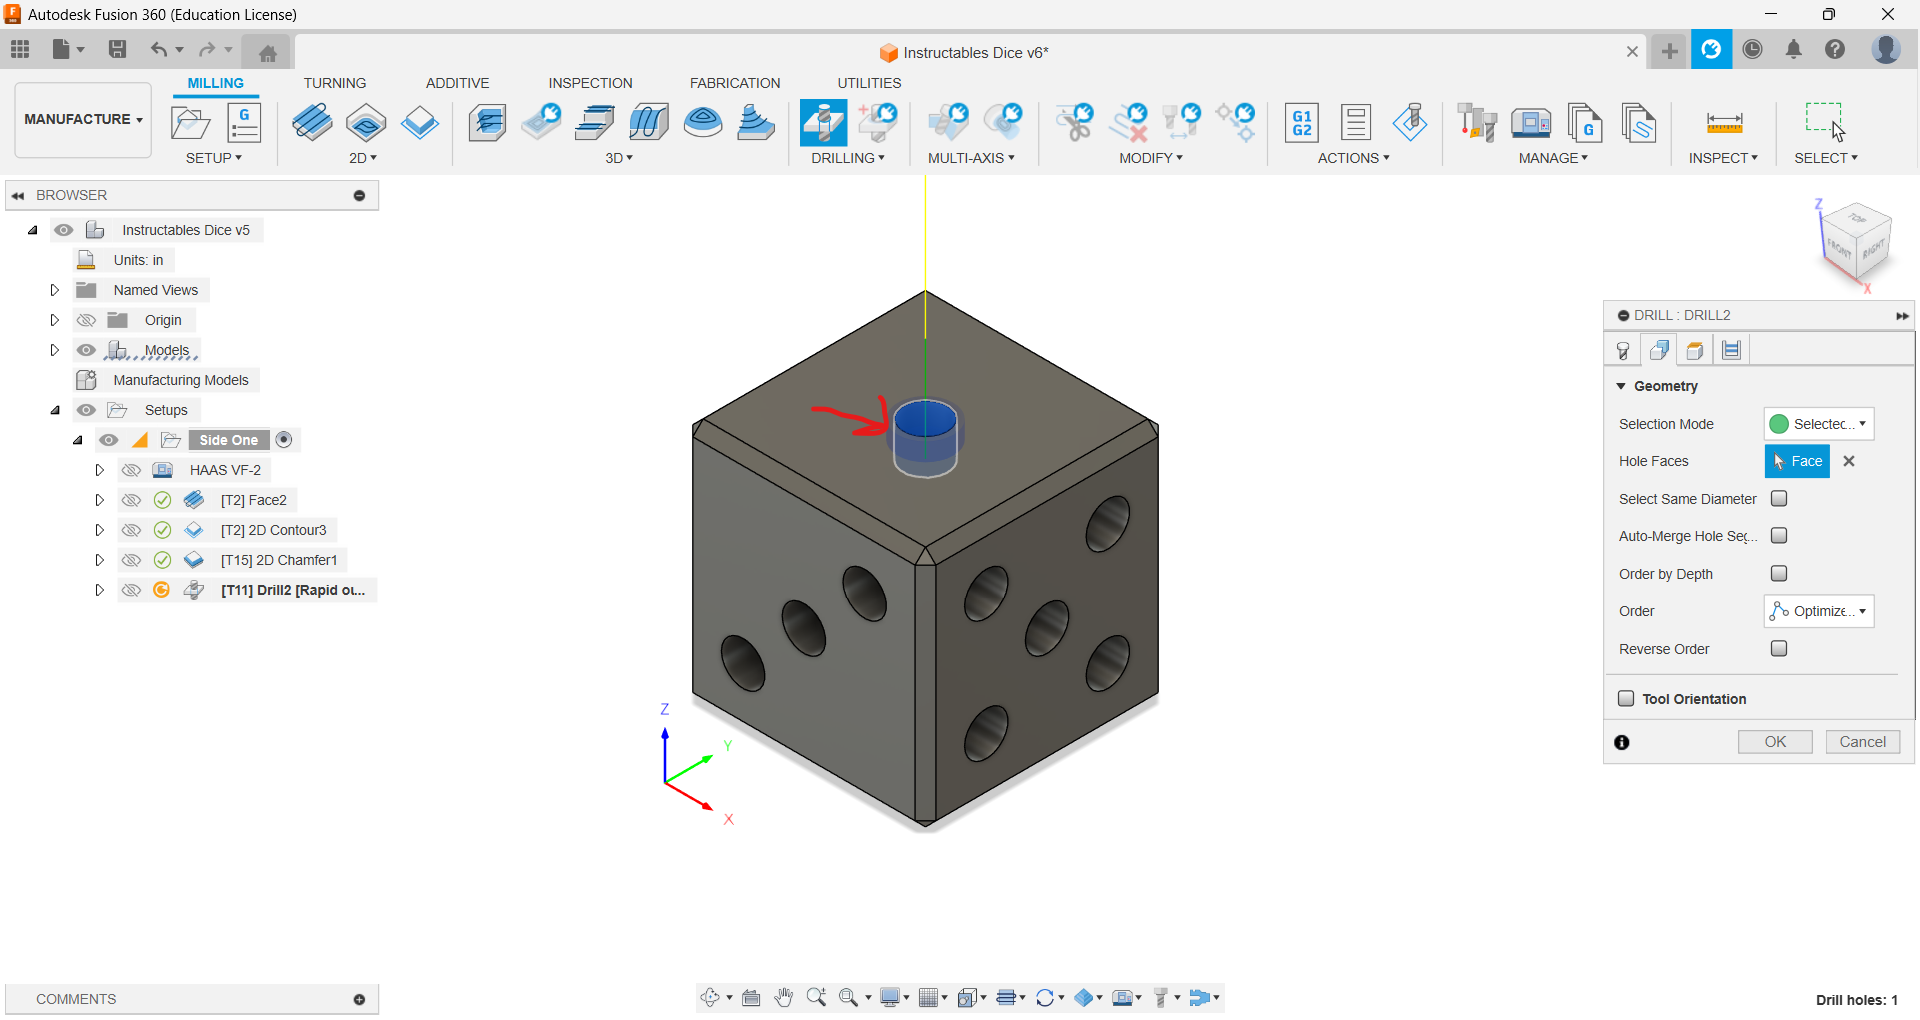This screenshot has height=1020, width=1920.
Task: Toggle visibility eye for Models
Action: [x=87, y=350]
